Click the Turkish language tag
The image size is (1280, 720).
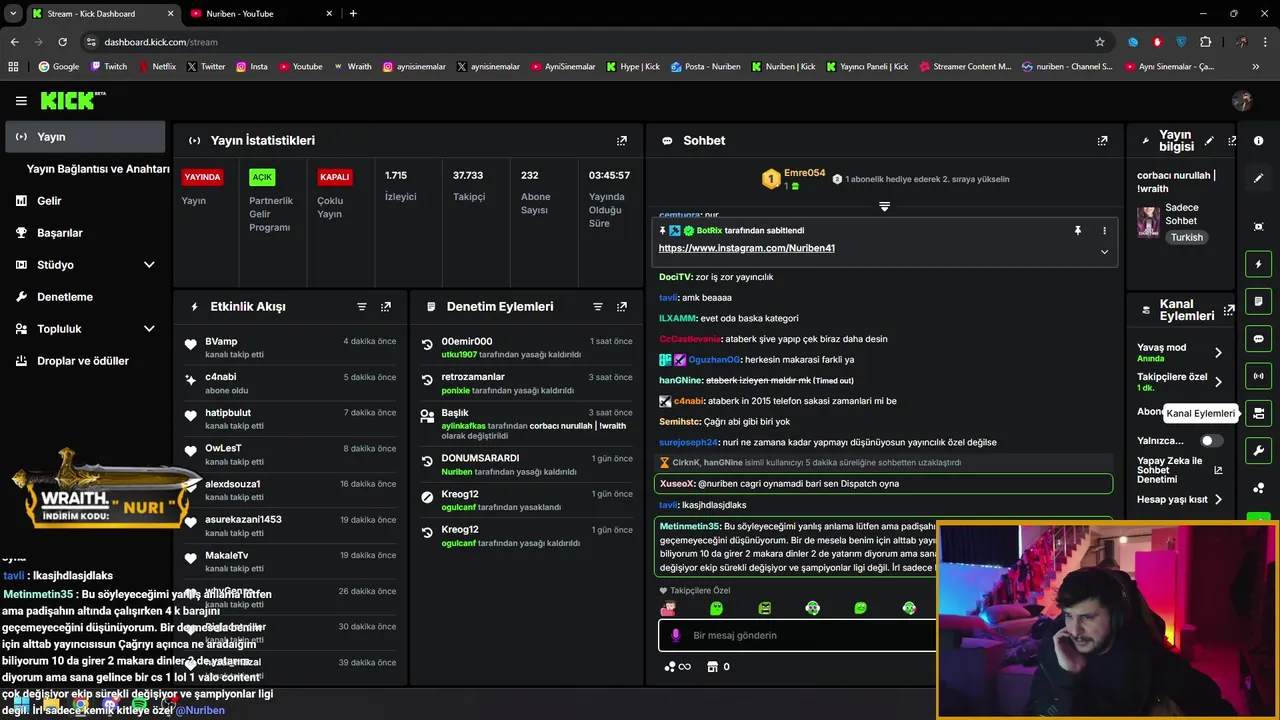tap(1187, 238)
